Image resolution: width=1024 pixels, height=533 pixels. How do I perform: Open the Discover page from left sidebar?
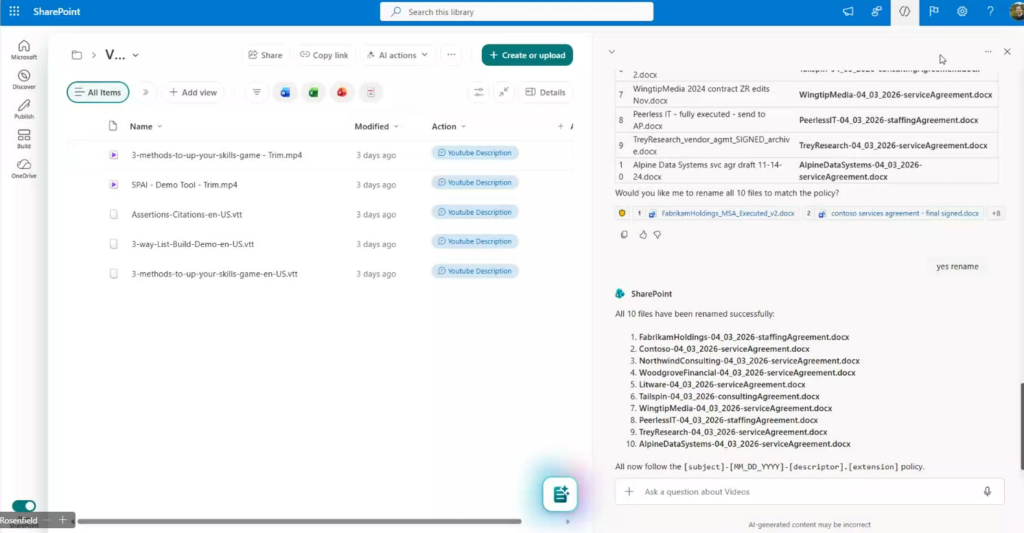pyautogui.click(x=24, y=79)
